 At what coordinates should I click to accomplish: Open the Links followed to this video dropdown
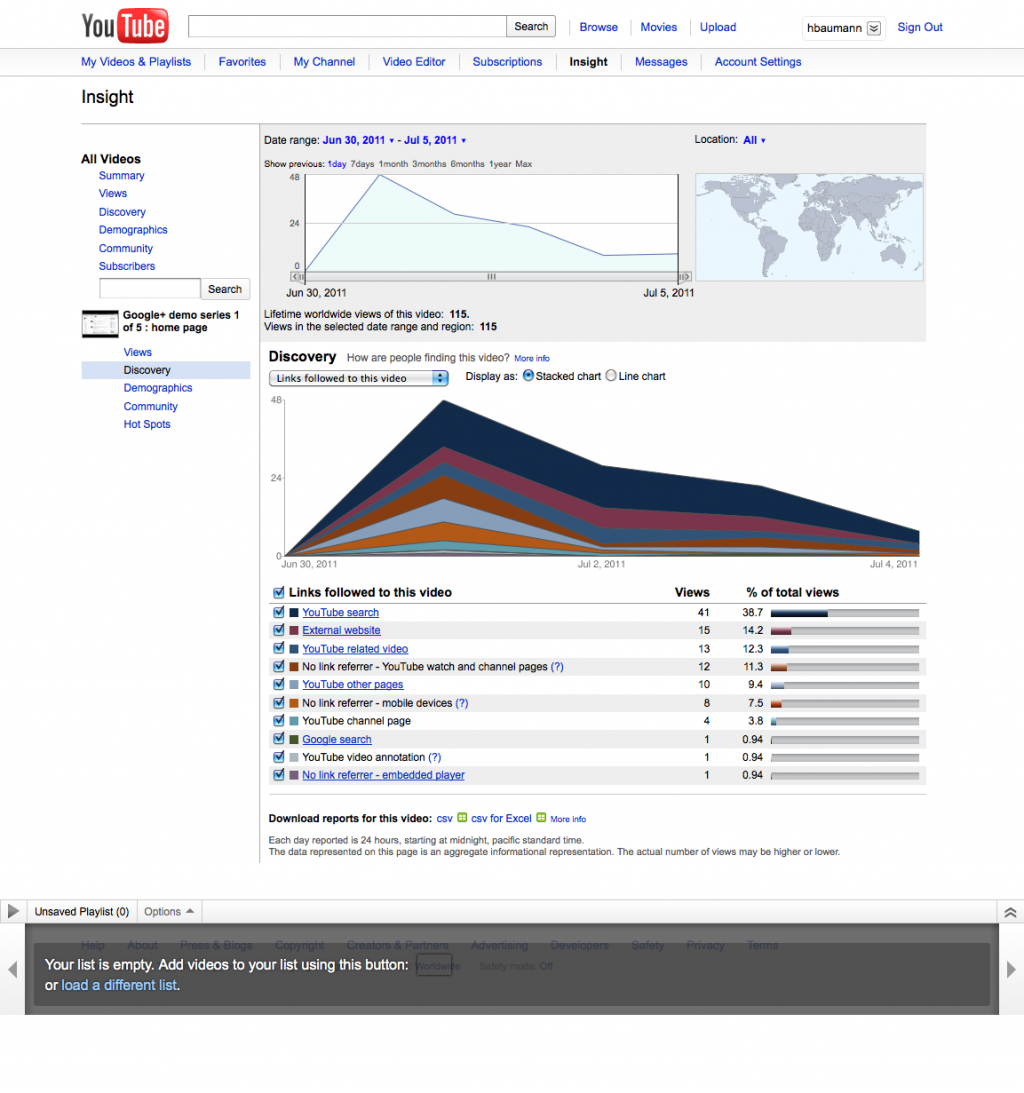359,378
